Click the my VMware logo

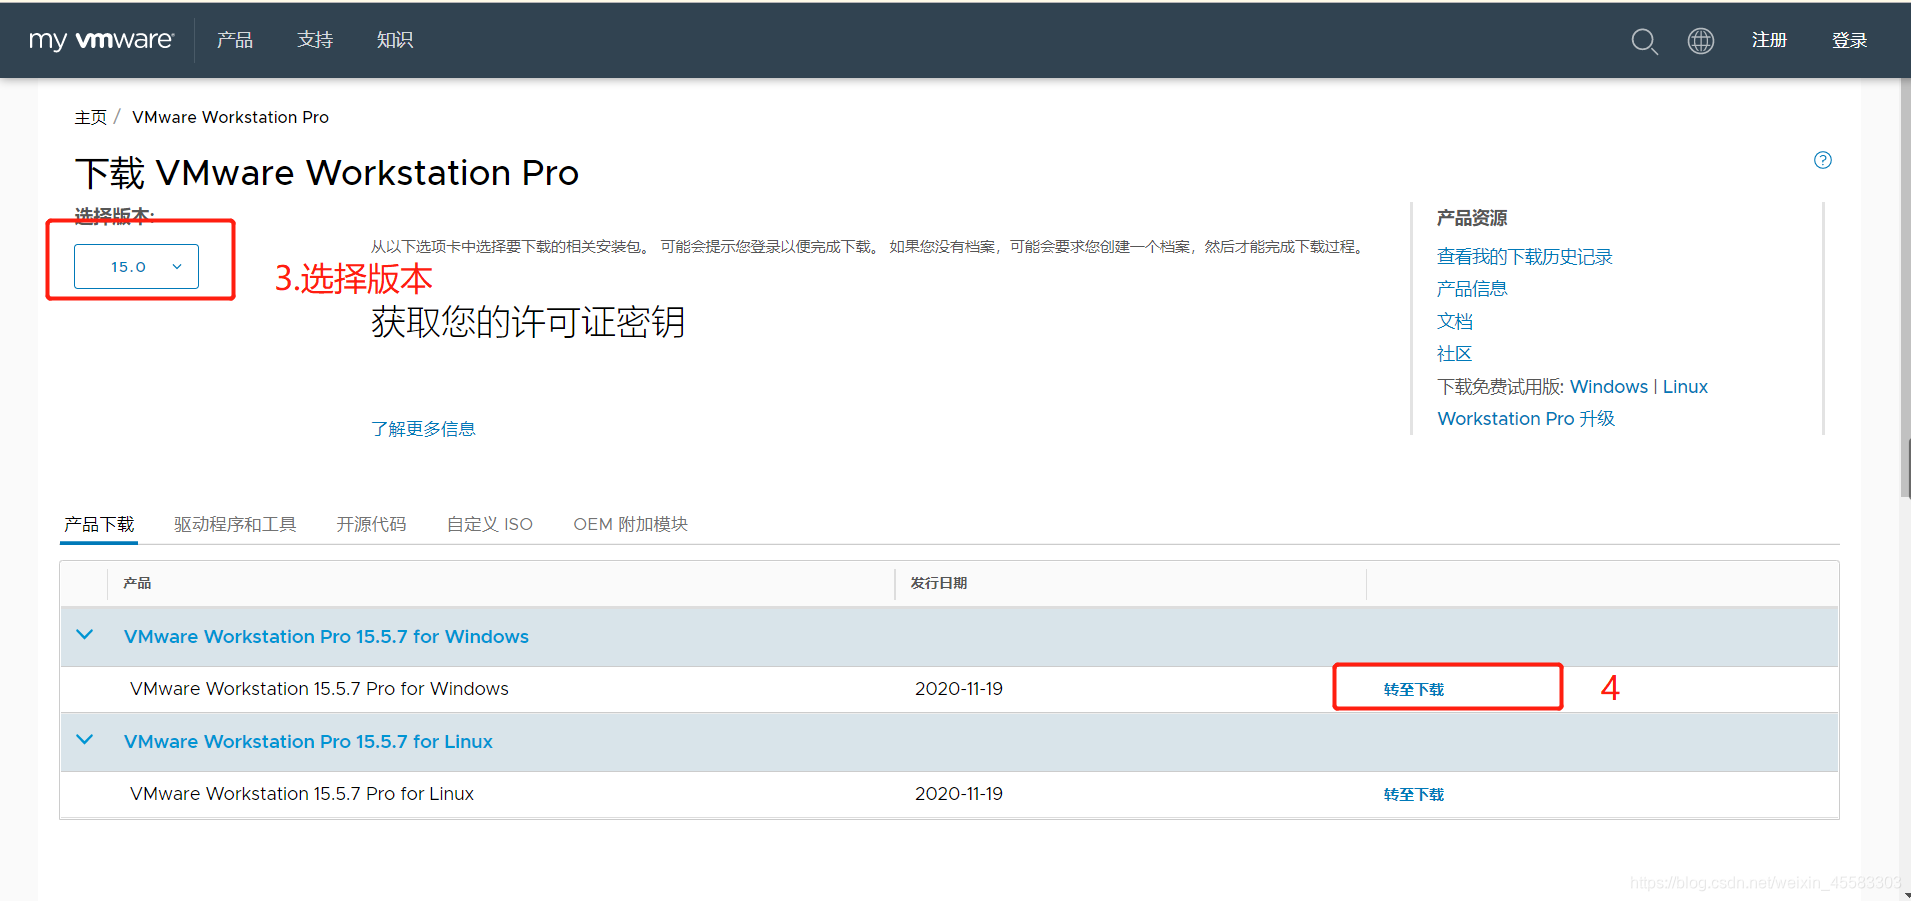point(101,40)
